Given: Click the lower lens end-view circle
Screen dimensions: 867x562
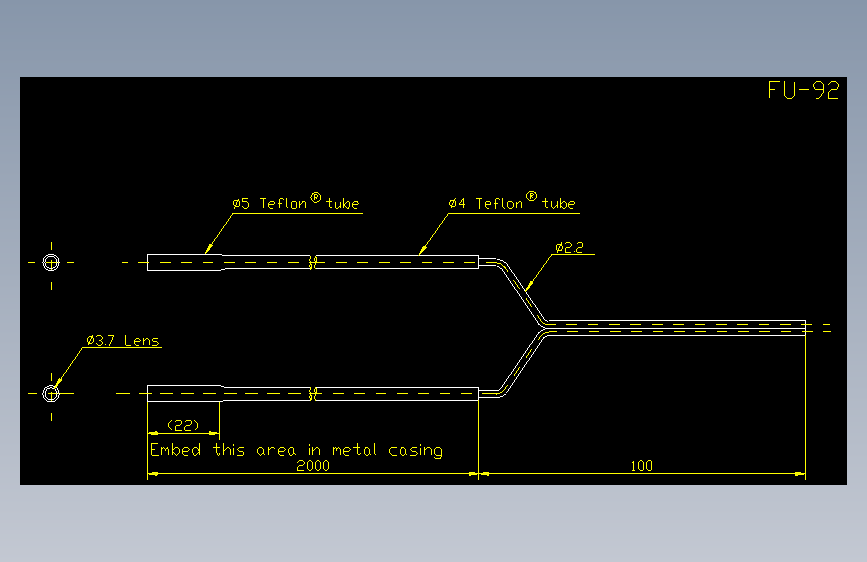Looking at the screenshot, I should coord(51,394).
